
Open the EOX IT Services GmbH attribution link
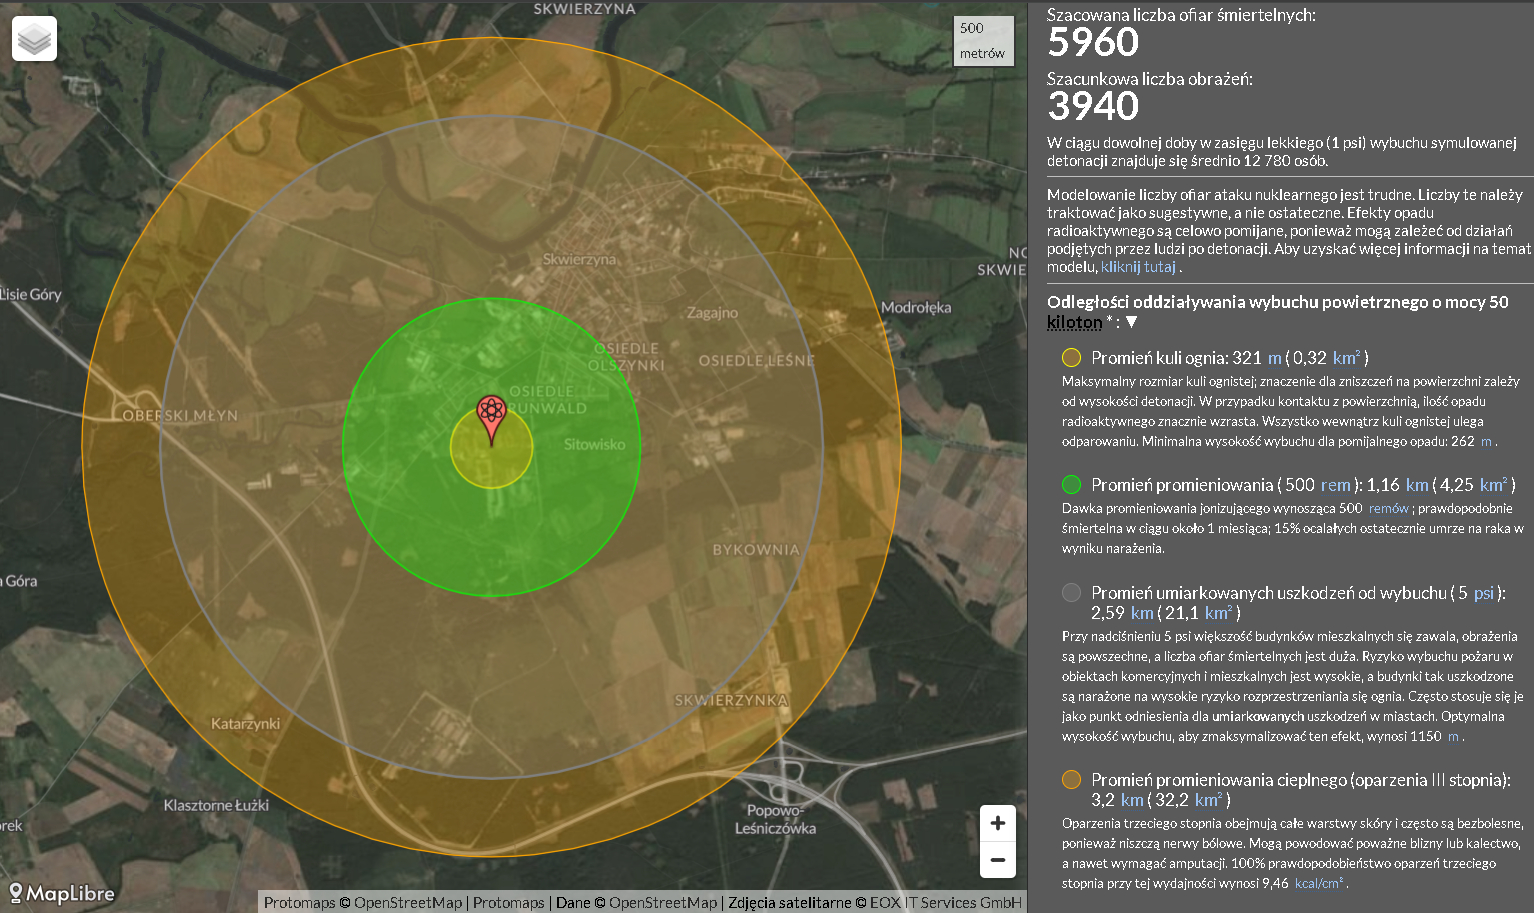(x=945, y=902)
